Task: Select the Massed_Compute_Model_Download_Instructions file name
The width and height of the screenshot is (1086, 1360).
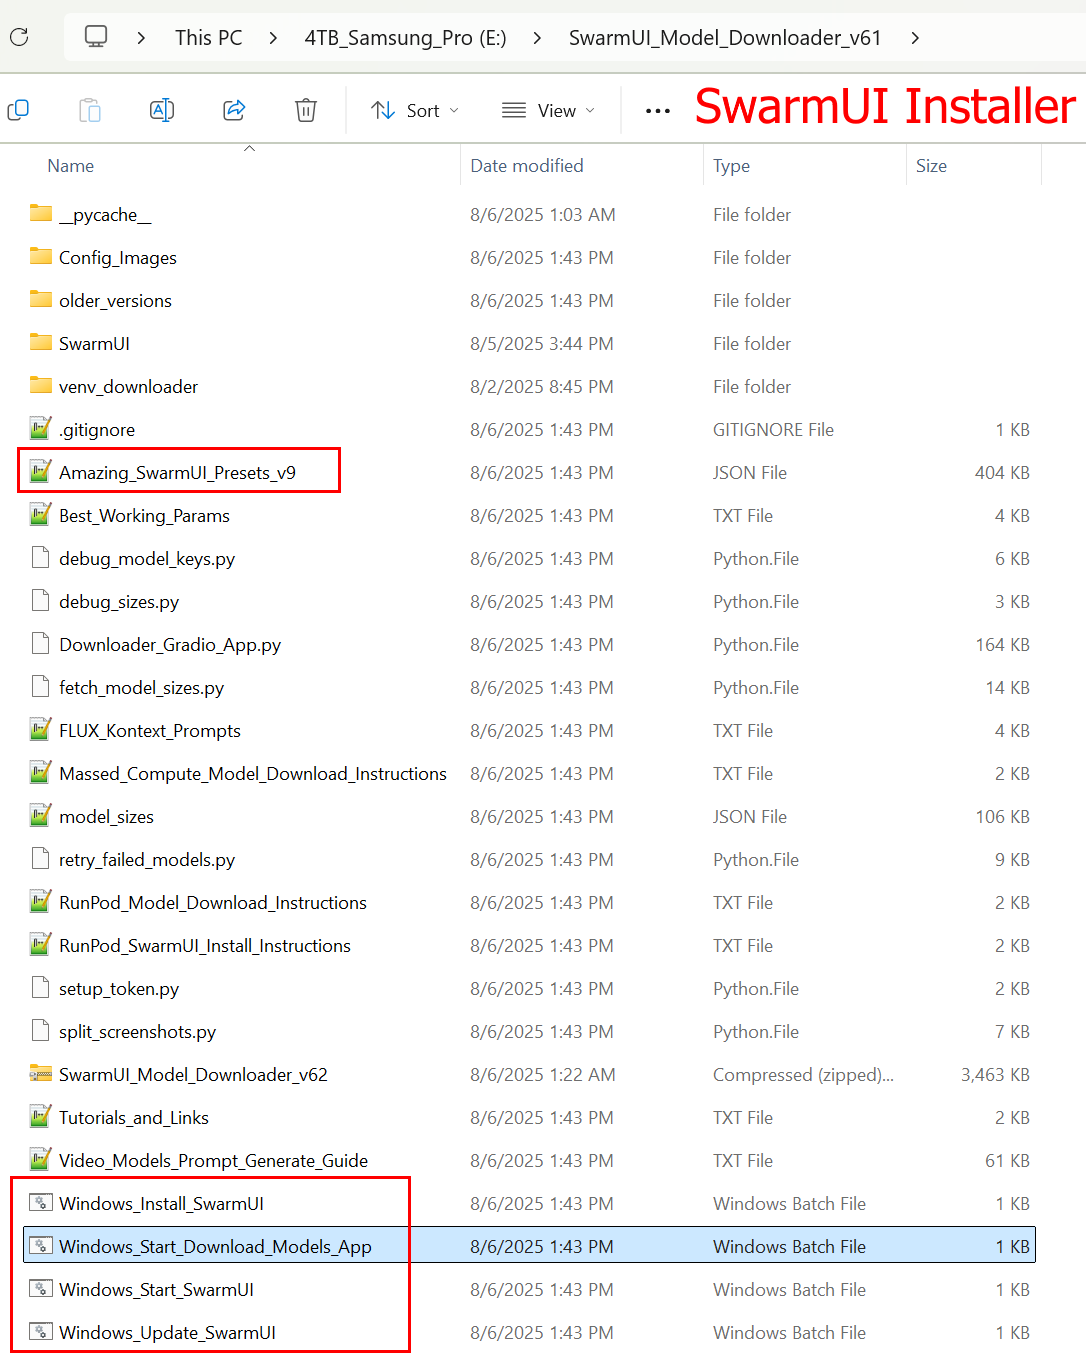Action: [x=253, y=774]
